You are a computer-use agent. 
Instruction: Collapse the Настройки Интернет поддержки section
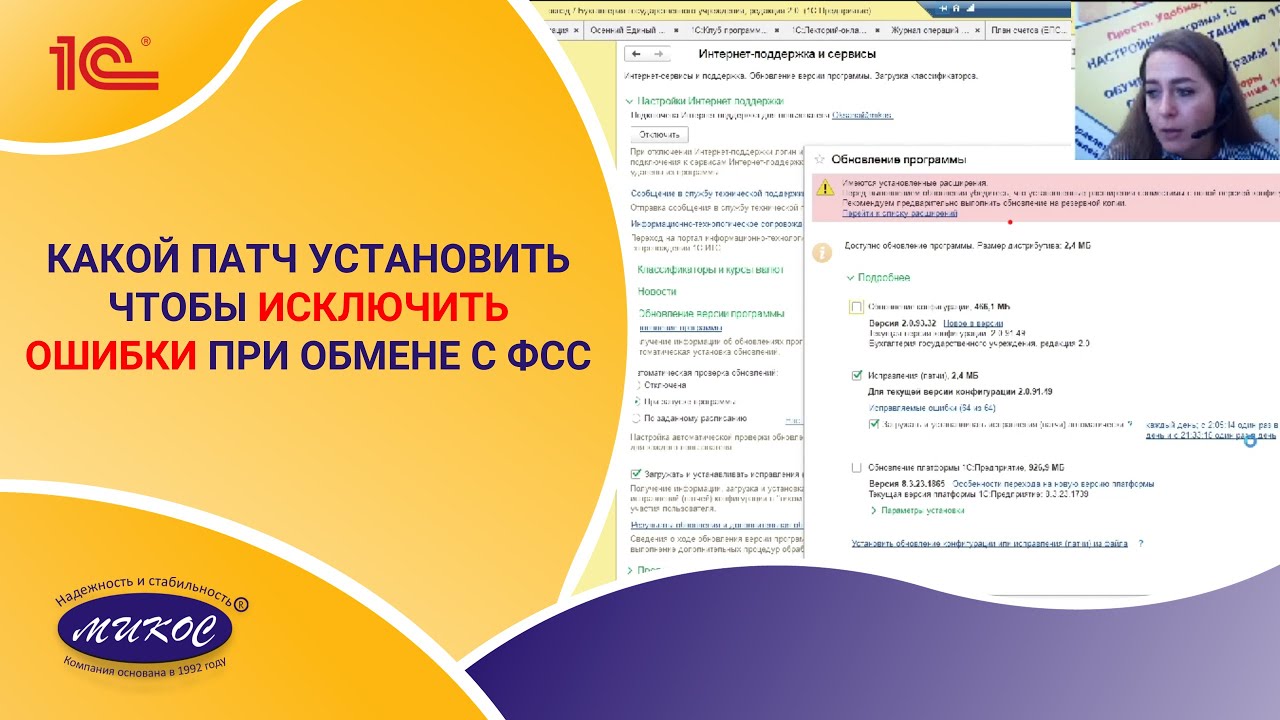(x=630, y=101)
